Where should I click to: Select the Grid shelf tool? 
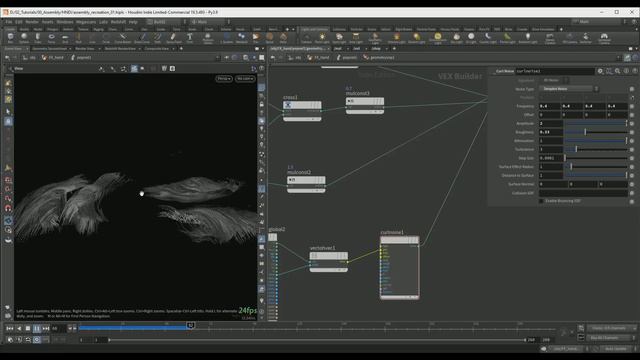coord(65,38)
